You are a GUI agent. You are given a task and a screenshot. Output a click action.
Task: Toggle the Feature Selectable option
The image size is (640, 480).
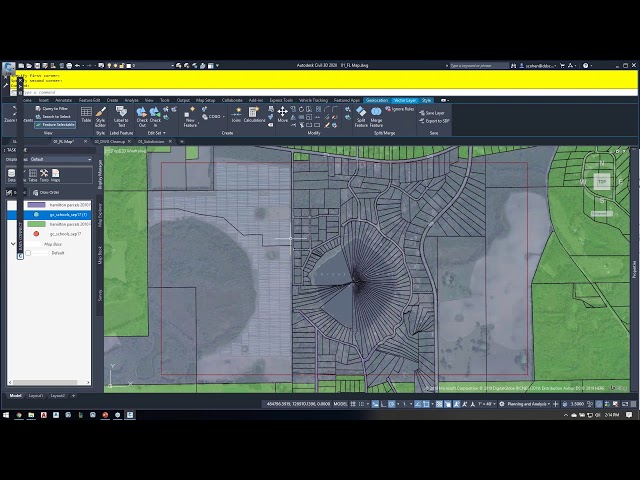point(55,124)
